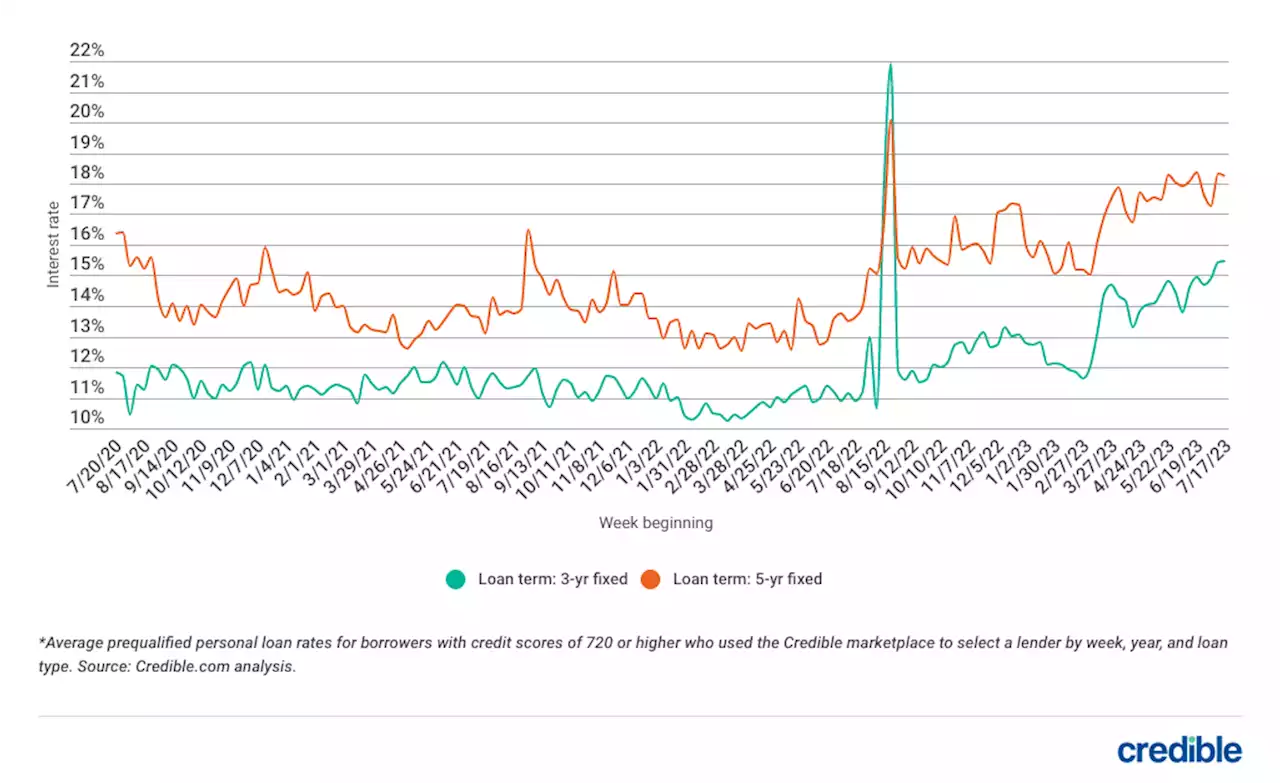Click the 17% y-axis label
Image resolution: width=1280 pixels, height=783 pixels.
coord(87,204)
